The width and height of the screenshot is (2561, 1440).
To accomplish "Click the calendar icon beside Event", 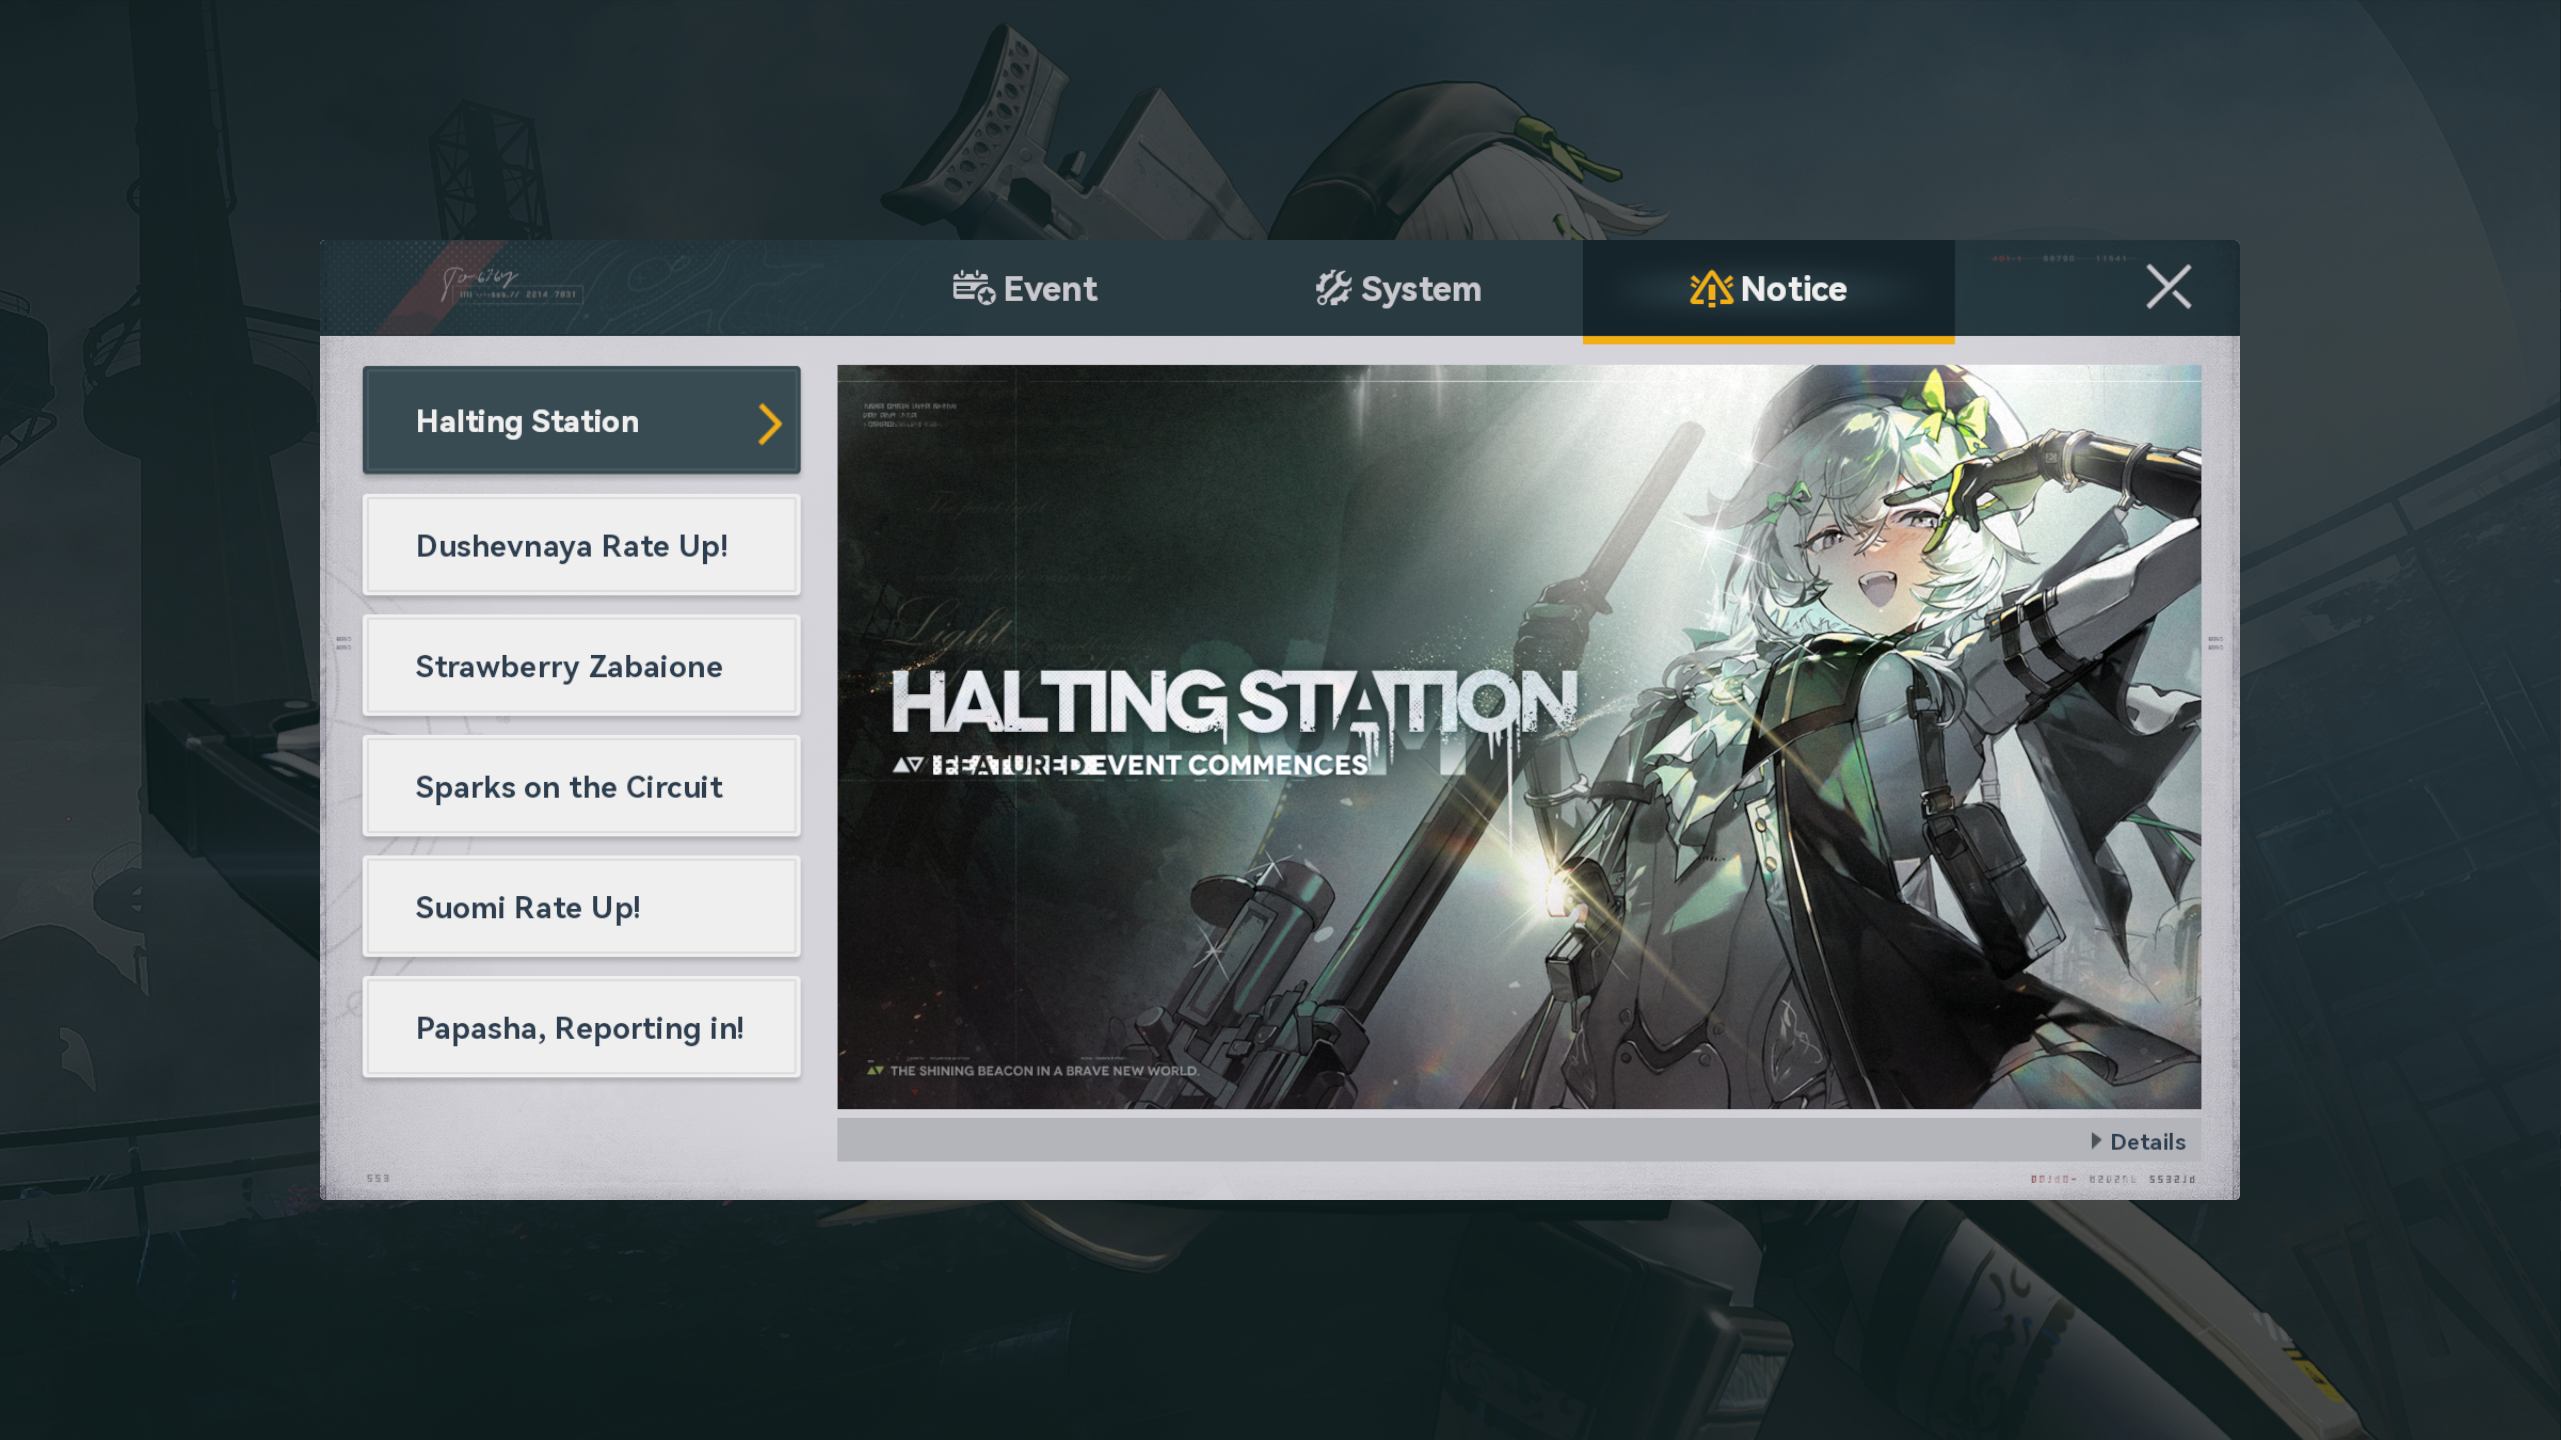I will [973, 288].
